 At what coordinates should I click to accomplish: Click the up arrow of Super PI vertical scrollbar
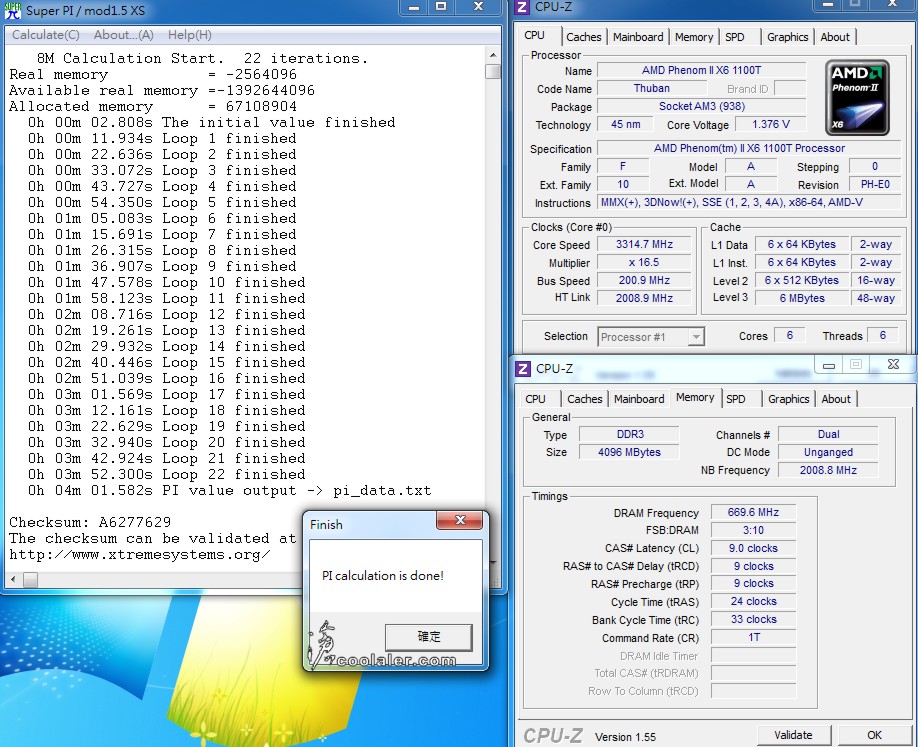[x=493, y=55]
